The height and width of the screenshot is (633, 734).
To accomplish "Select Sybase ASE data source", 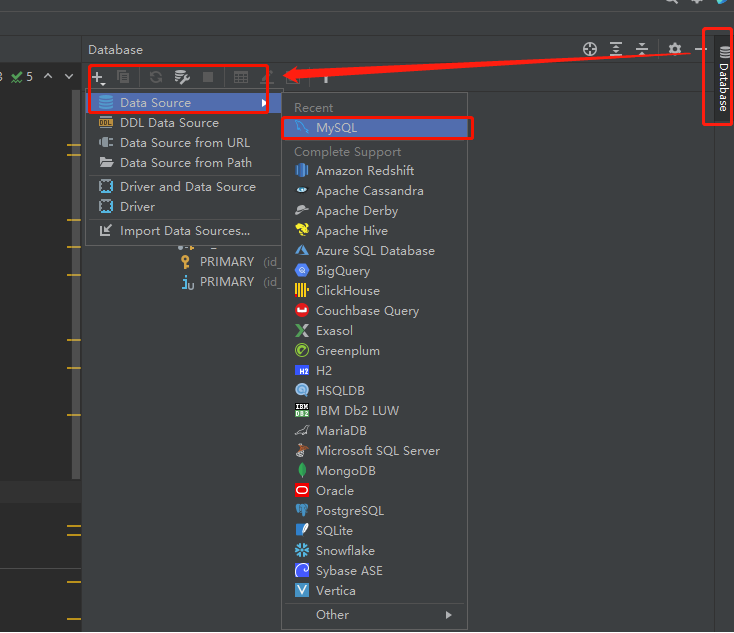I will click(374, 571).
